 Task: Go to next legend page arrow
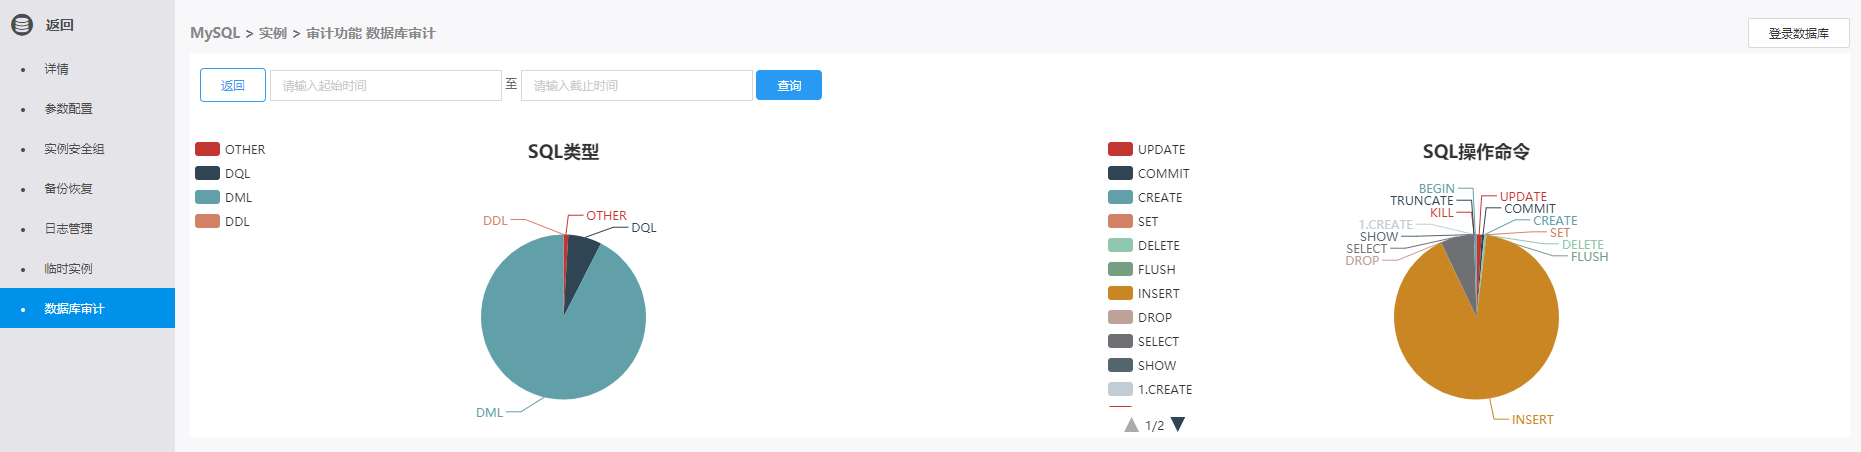pos(1178,424)
